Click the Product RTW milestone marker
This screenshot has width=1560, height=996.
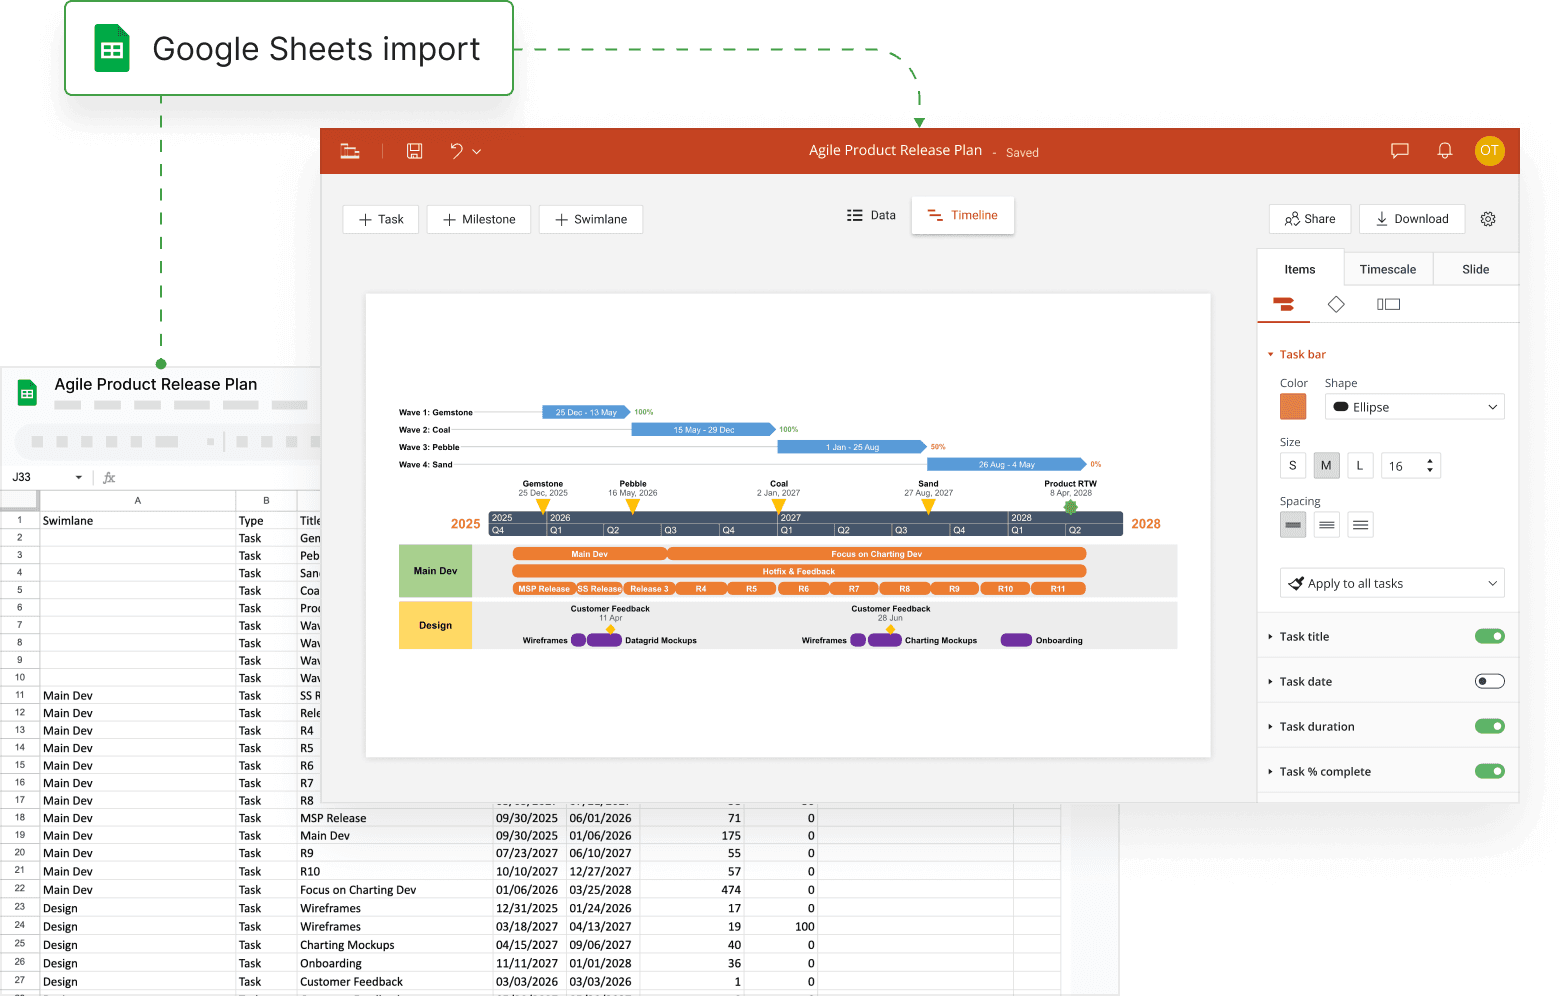(x=1070, y=507)
